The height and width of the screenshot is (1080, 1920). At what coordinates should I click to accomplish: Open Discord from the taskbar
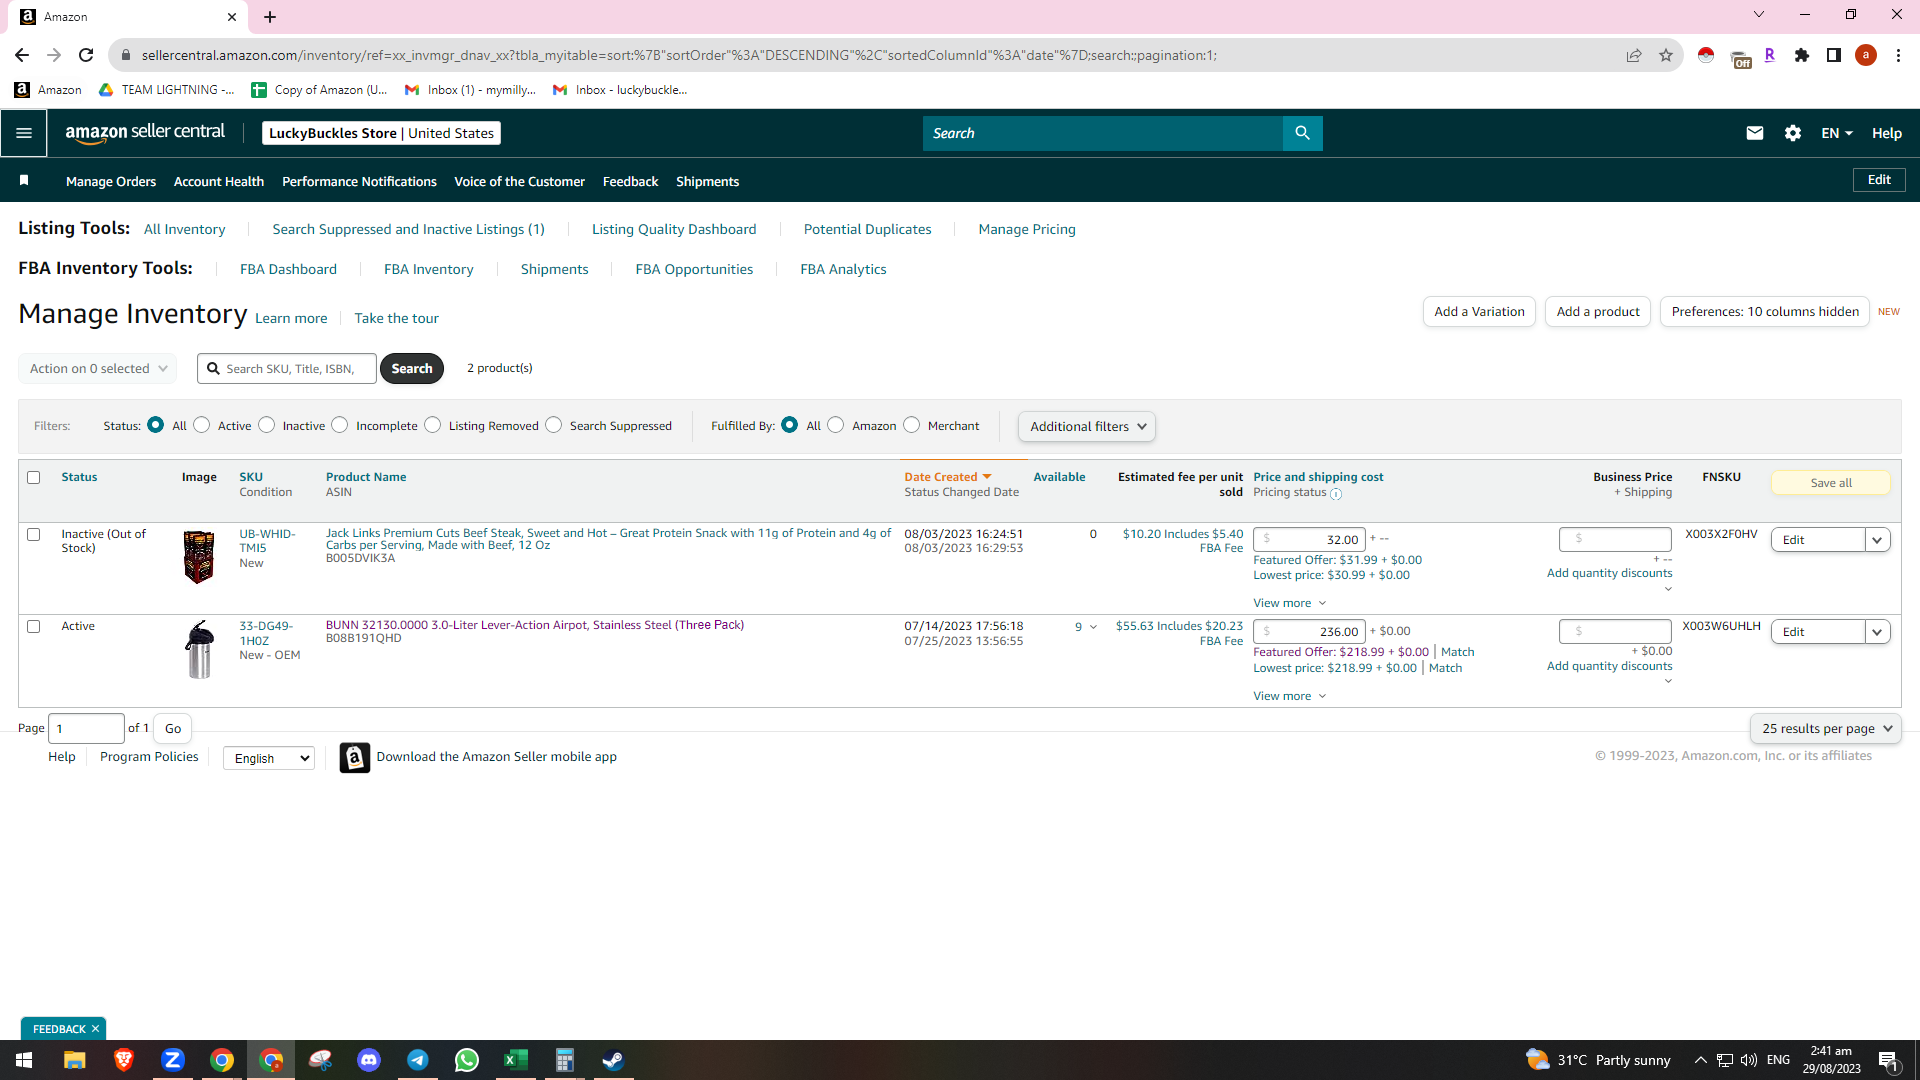coord(369,1060)
